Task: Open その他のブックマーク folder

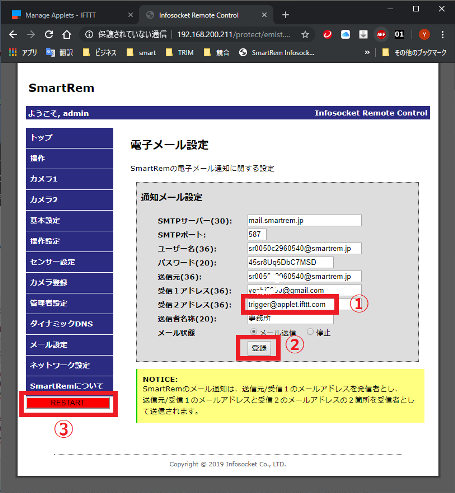Action: (x=414, y=52)
